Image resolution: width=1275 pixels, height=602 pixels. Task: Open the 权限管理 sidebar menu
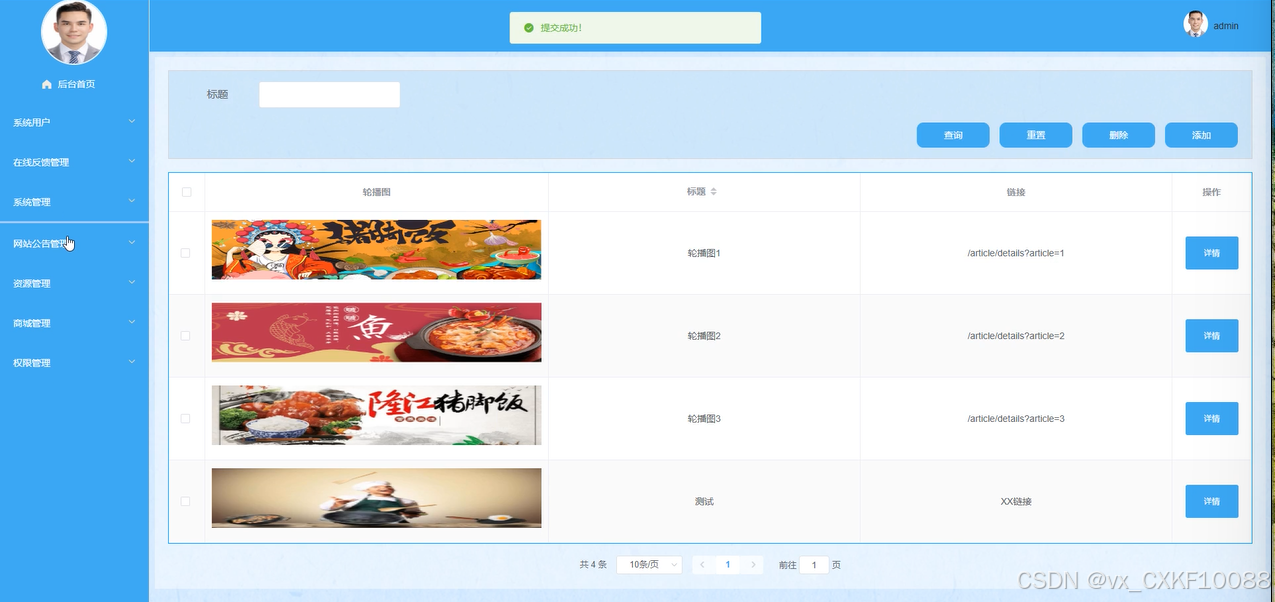tap(74, 363)
